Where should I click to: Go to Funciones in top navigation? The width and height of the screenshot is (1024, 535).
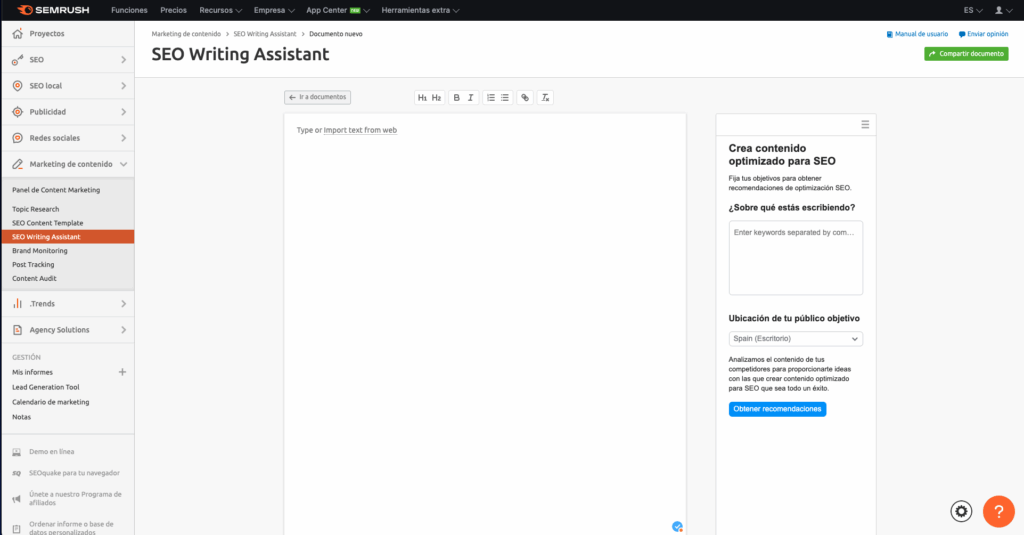pos(129,10)
